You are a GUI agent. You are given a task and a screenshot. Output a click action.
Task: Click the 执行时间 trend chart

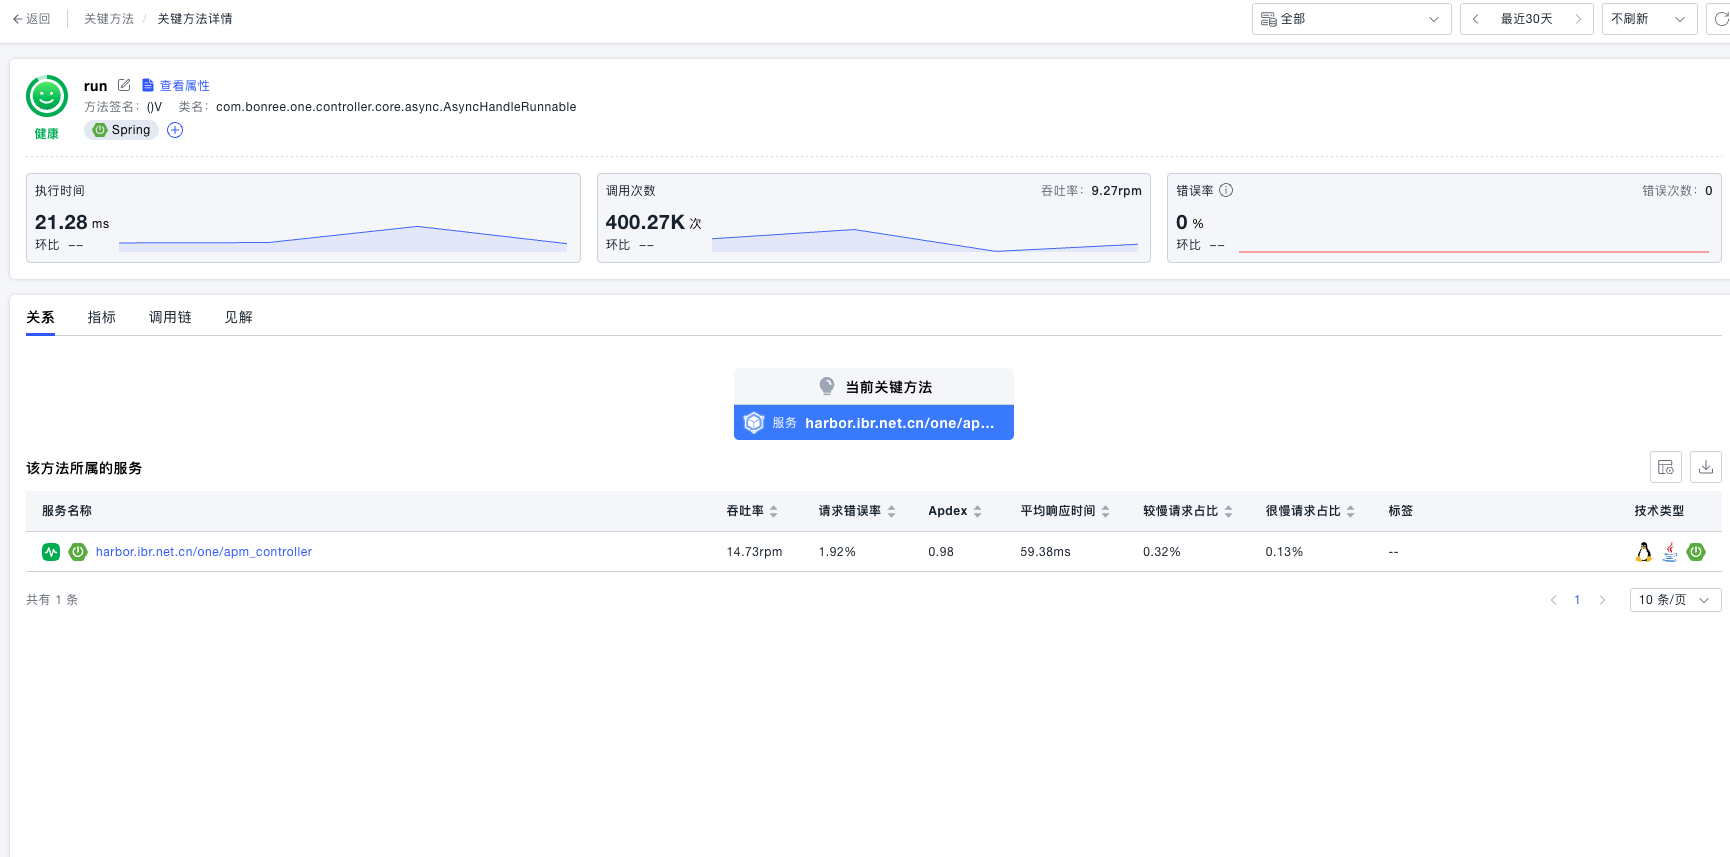click(342, 238)
